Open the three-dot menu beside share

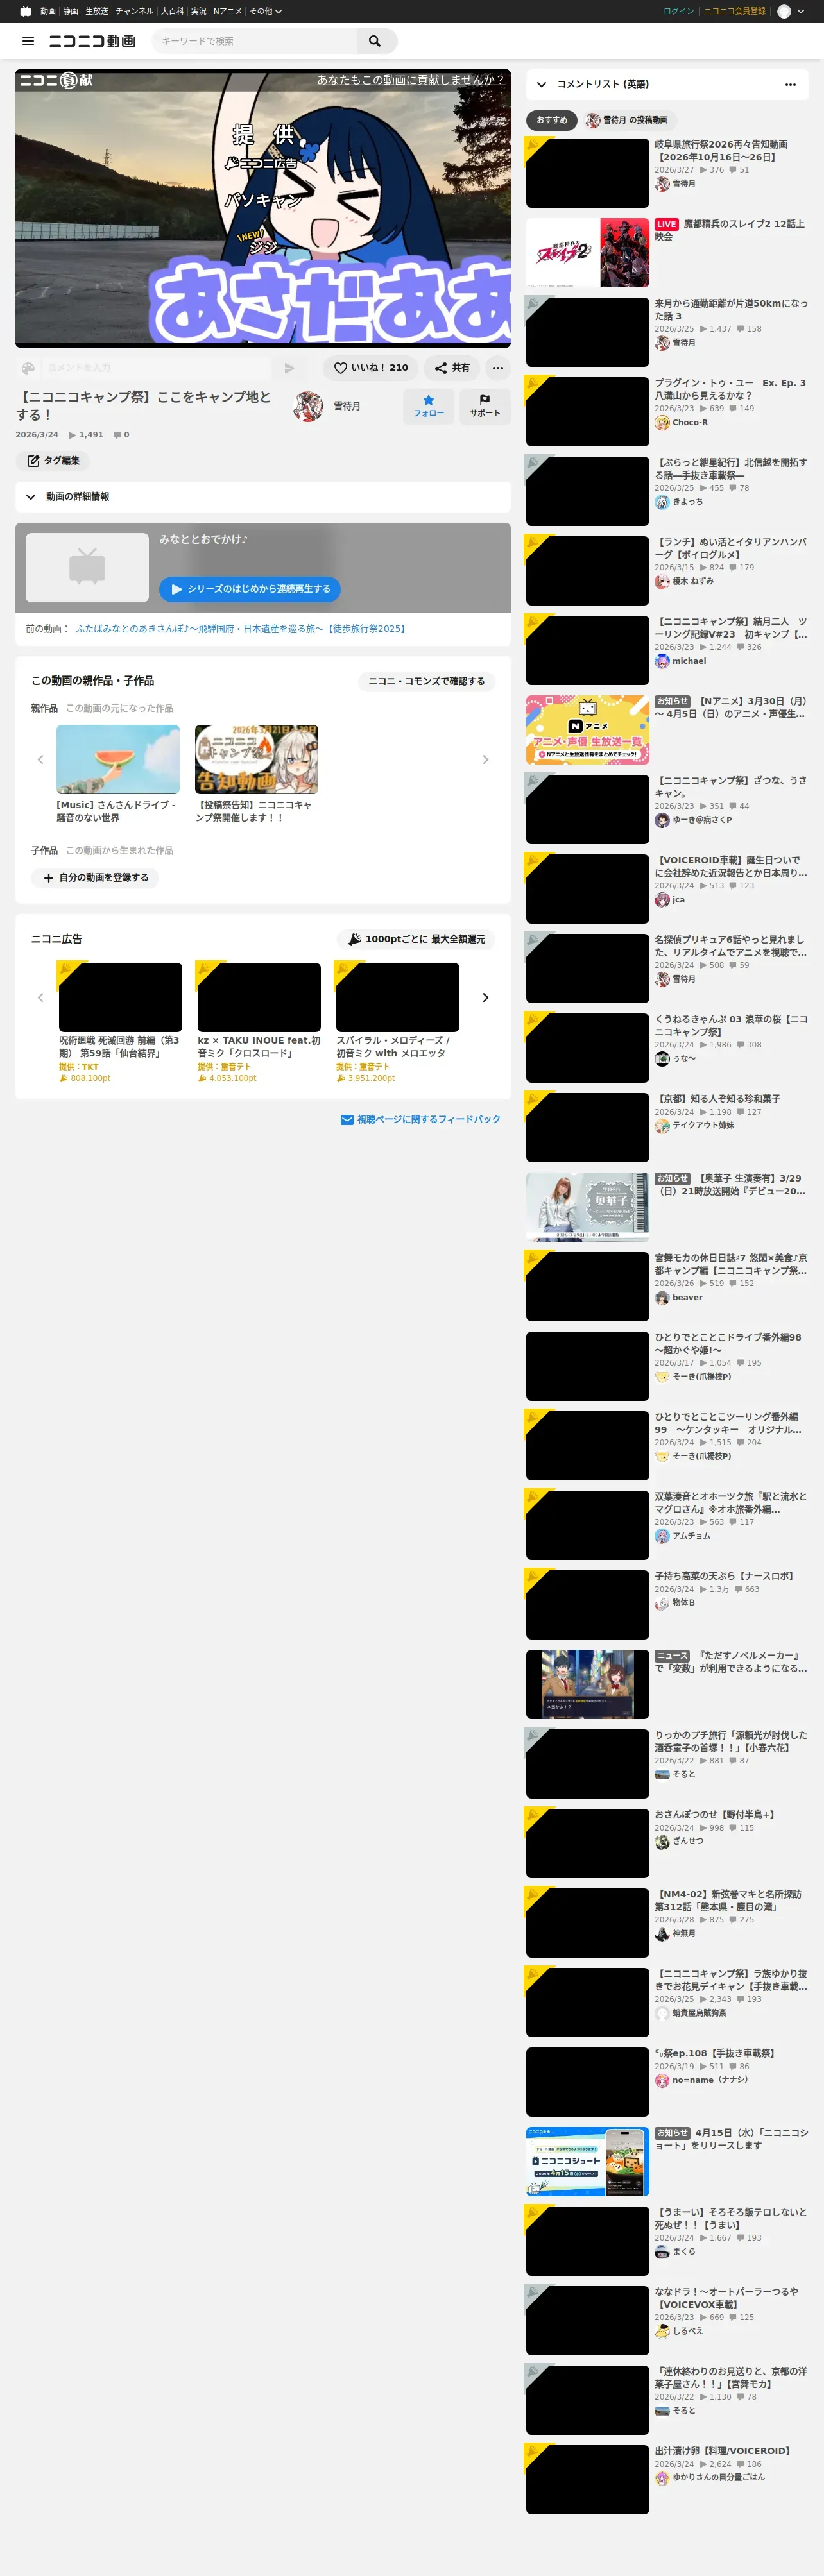tap(498, 368)
